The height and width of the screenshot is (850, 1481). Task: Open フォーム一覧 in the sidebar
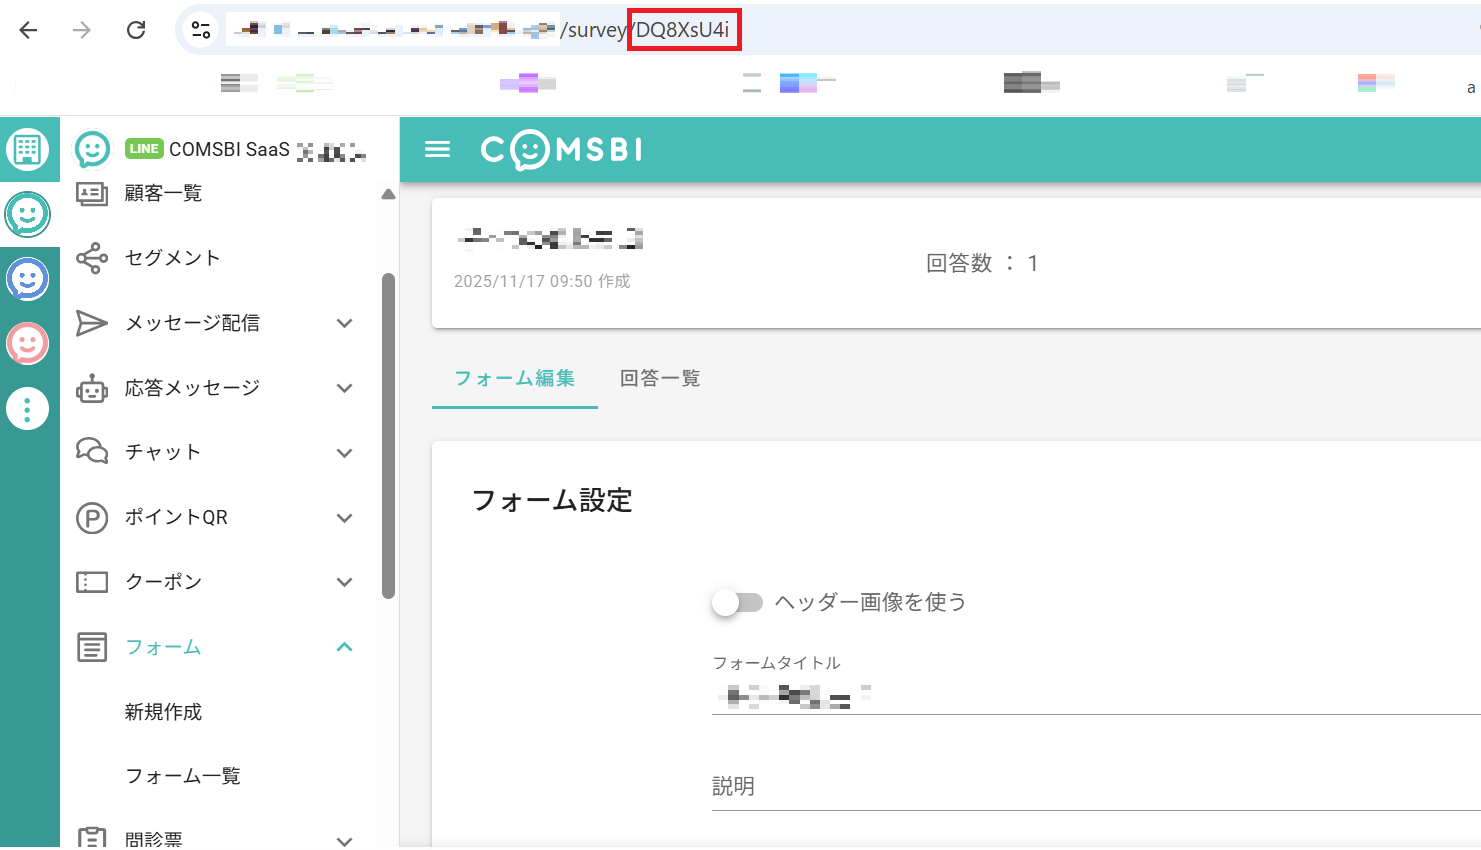pyautogui.click(x=182, y=776)
